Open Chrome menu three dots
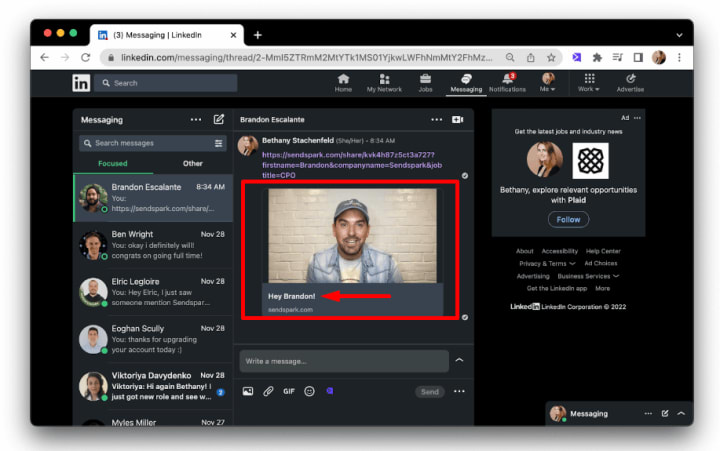720x451 pixels. click(679, 57)
